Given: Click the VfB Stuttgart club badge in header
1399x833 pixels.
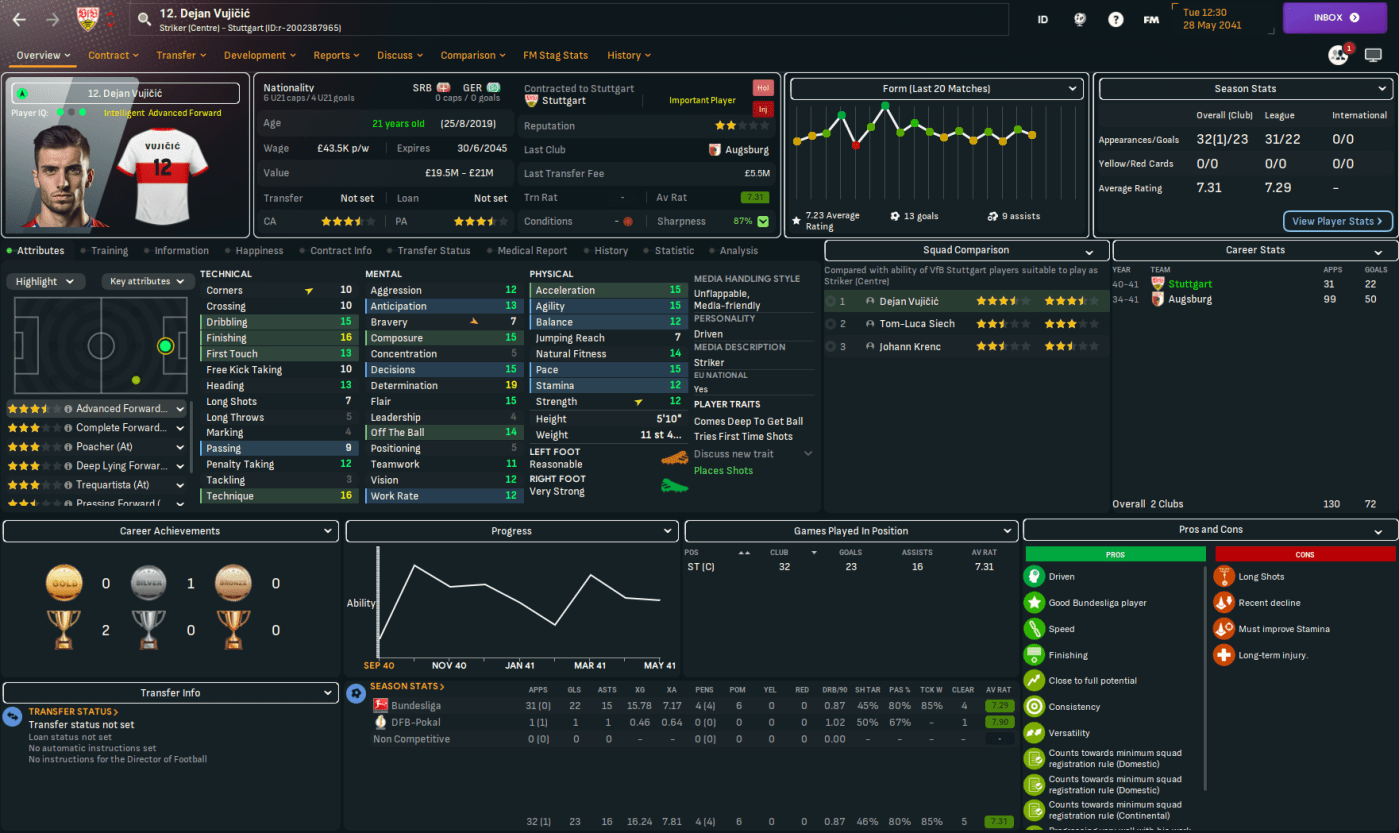Looking at the screenshot, I should [x=88, y=18].
